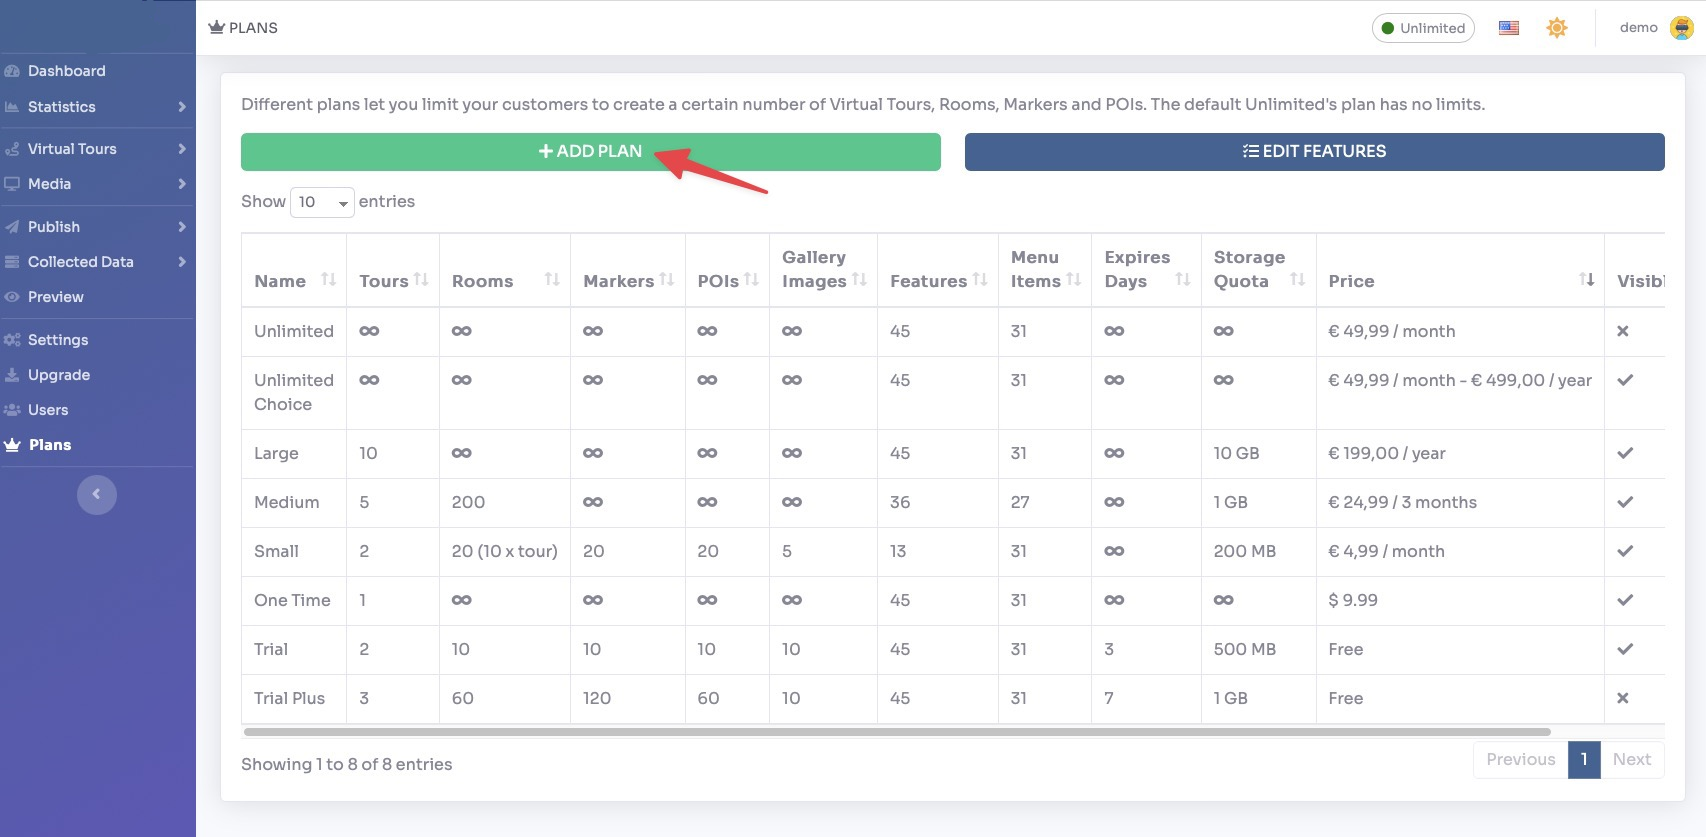The image size is (1706, 837).
Task: Expand the Virtual Tours sidebar menu
Action: click(x=96, y=149)
